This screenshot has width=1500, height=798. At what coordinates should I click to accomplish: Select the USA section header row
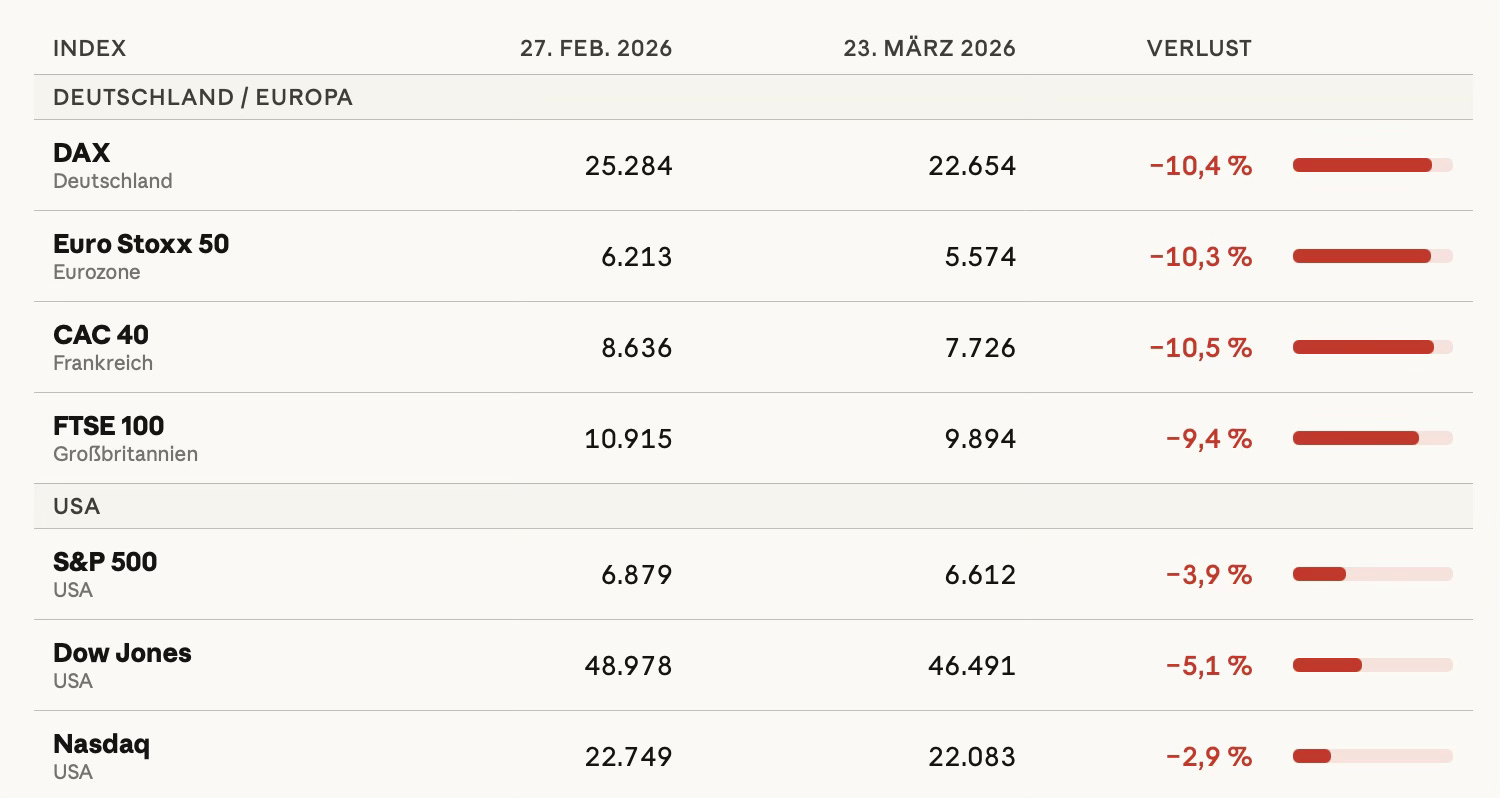click(x=753, y=506)
